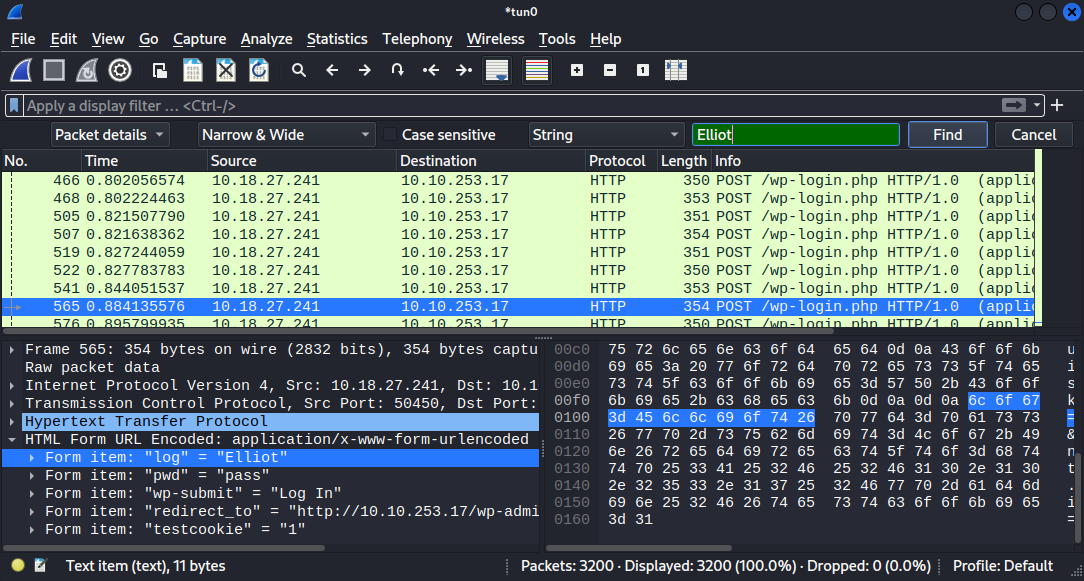Stop the running capture

click(x=54, y=70)
